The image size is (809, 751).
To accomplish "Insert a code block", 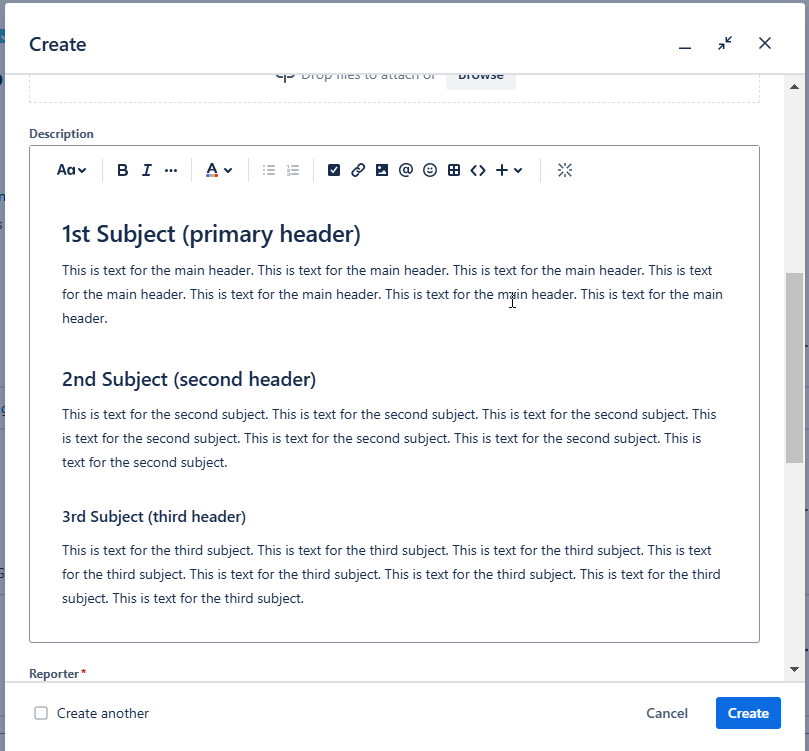I will click(x=477, y=170).
